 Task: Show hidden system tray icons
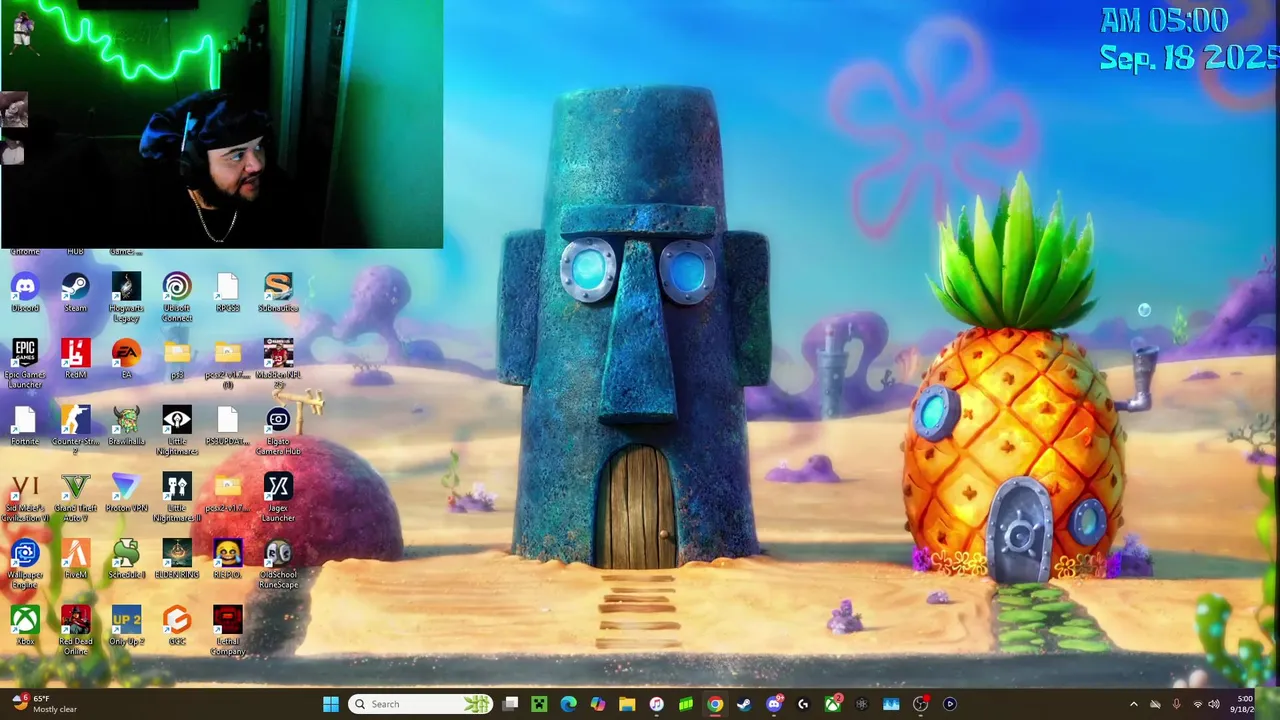point(1133,704)
